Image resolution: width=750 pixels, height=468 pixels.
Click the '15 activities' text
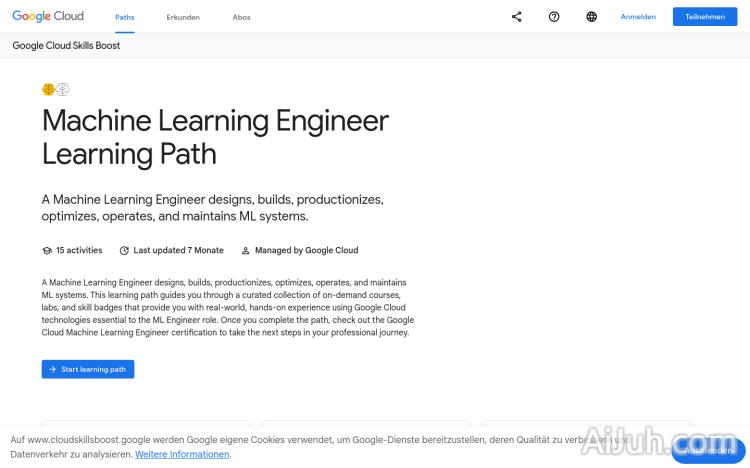tap(79, 250)
